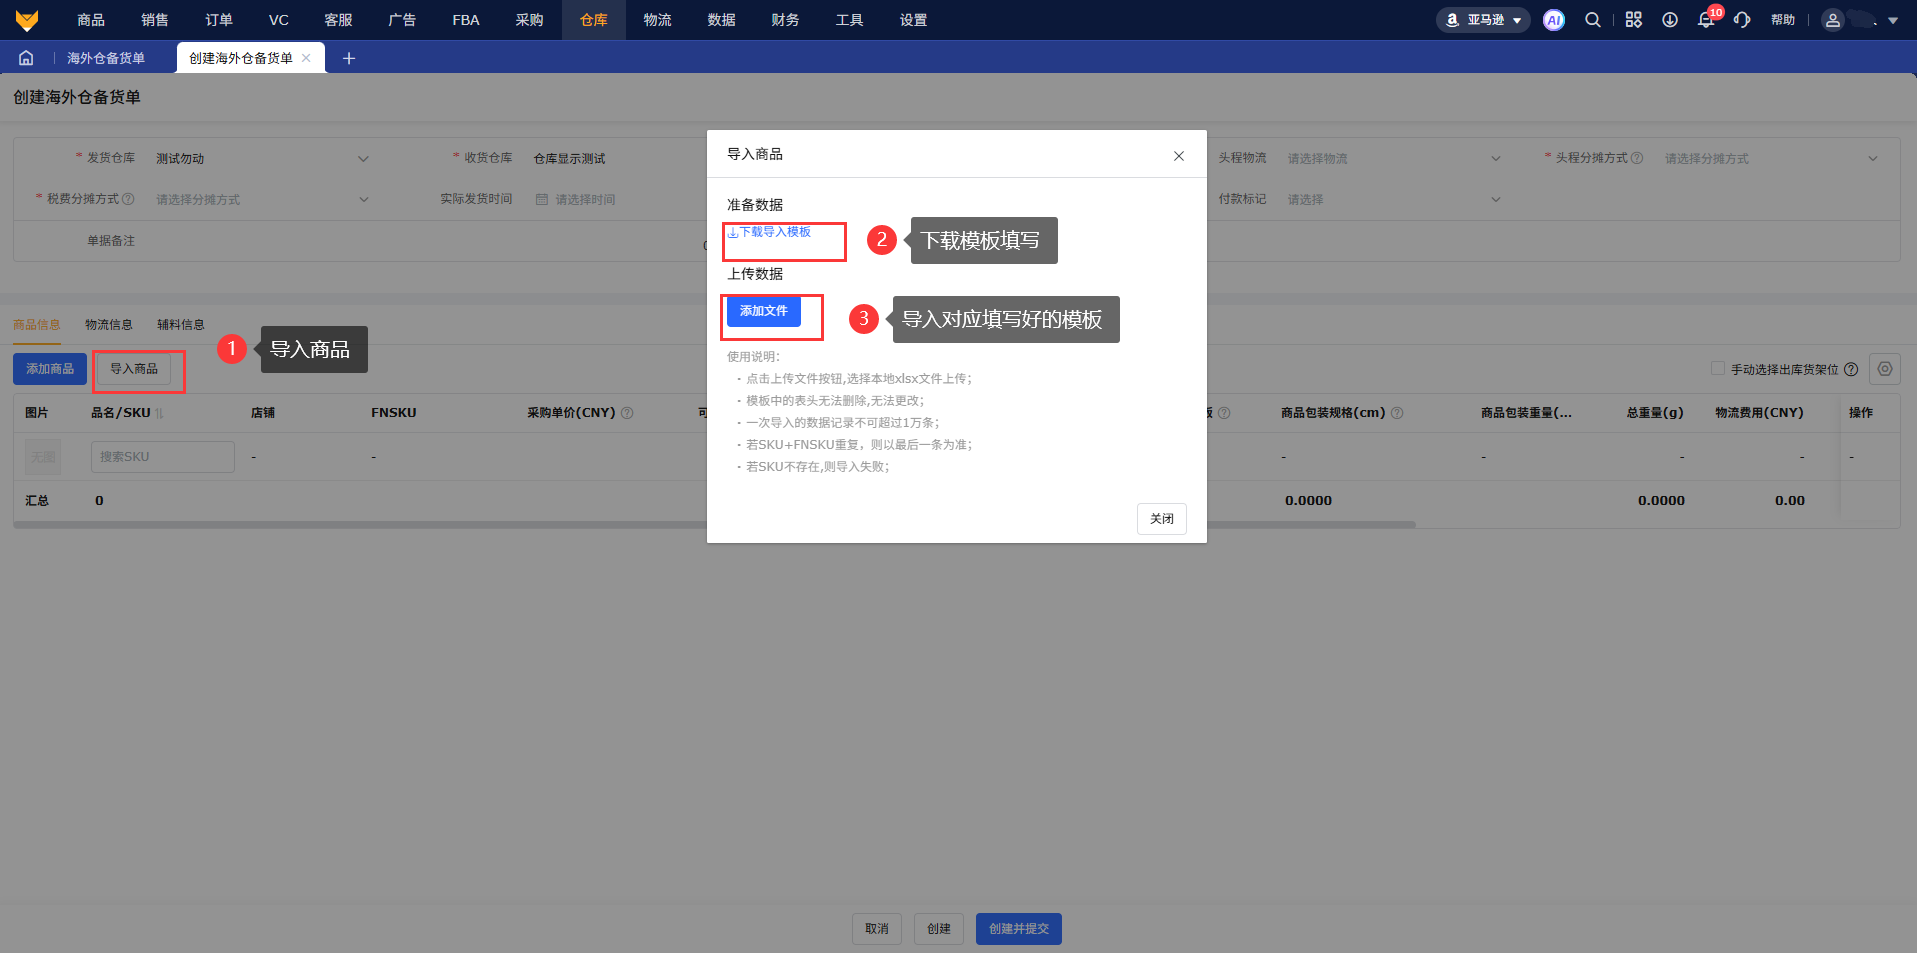This screenshot has height=953, width=1917.
Task: Expand the user account dropdown arrow
Action: pos(1893,20)
